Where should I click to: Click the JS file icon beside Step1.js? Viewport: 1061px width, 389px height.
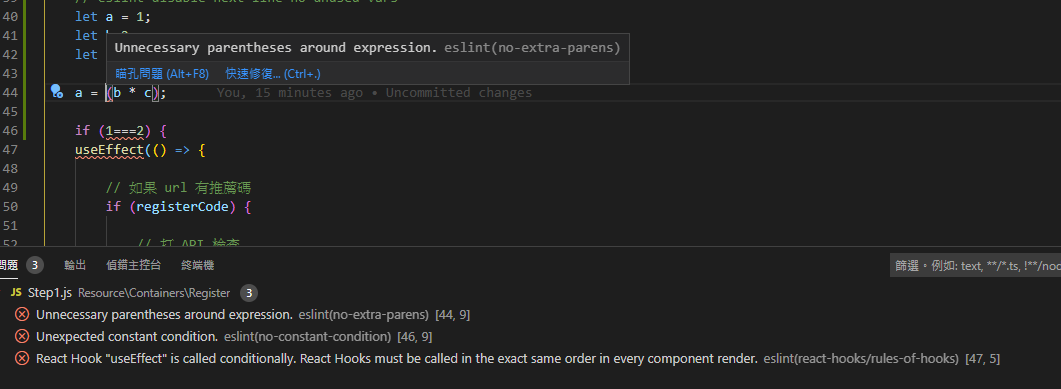16,293
